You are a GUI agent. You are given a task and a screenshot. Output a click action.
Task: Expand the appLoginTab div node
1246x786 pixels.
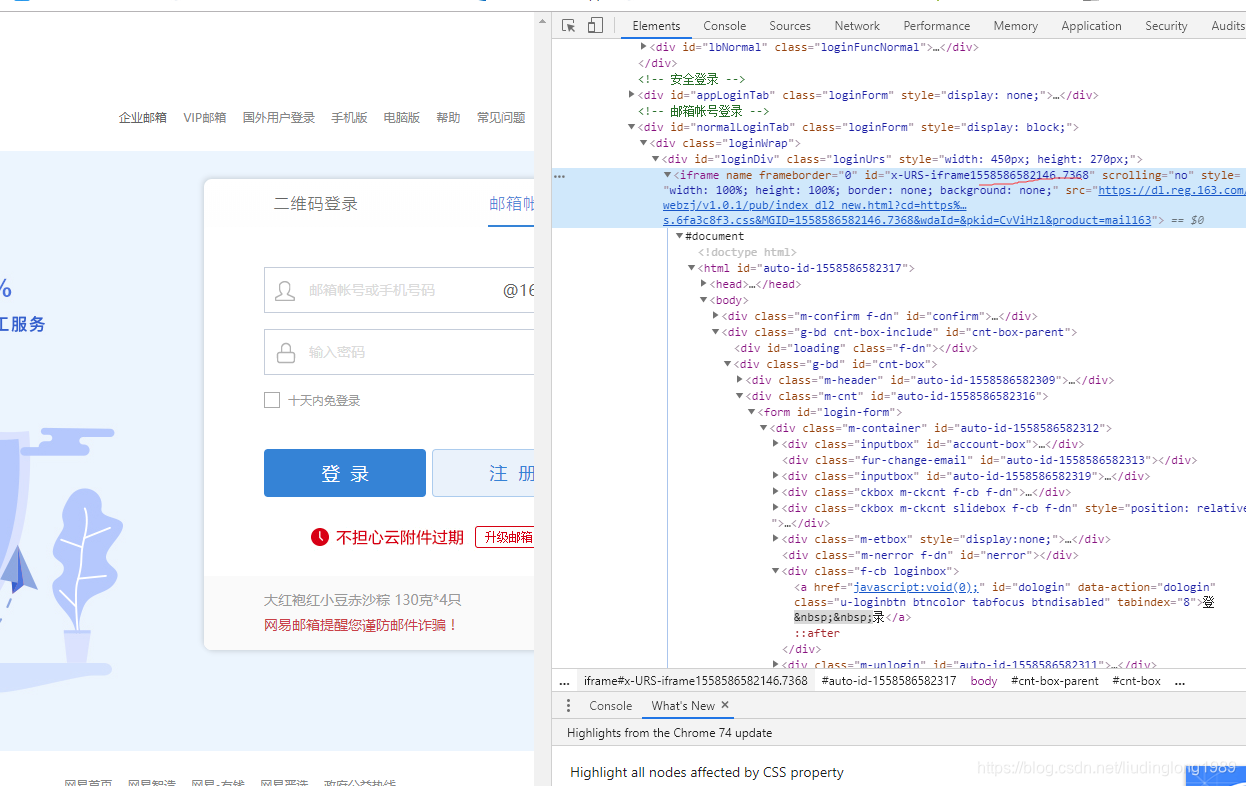tap(631, 95)
